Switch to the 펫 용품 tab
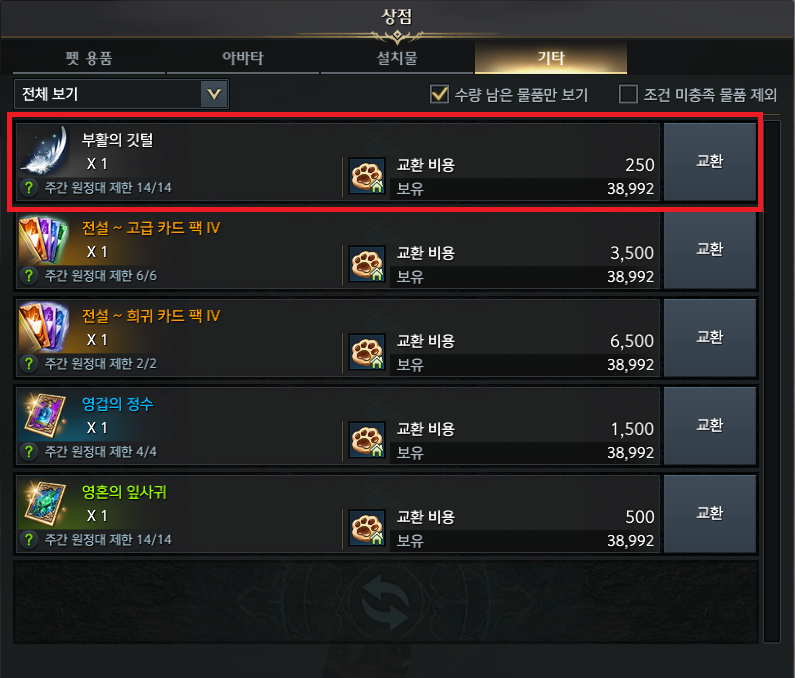The height and width of the screenshot is (678, 795). pos(89,58)
